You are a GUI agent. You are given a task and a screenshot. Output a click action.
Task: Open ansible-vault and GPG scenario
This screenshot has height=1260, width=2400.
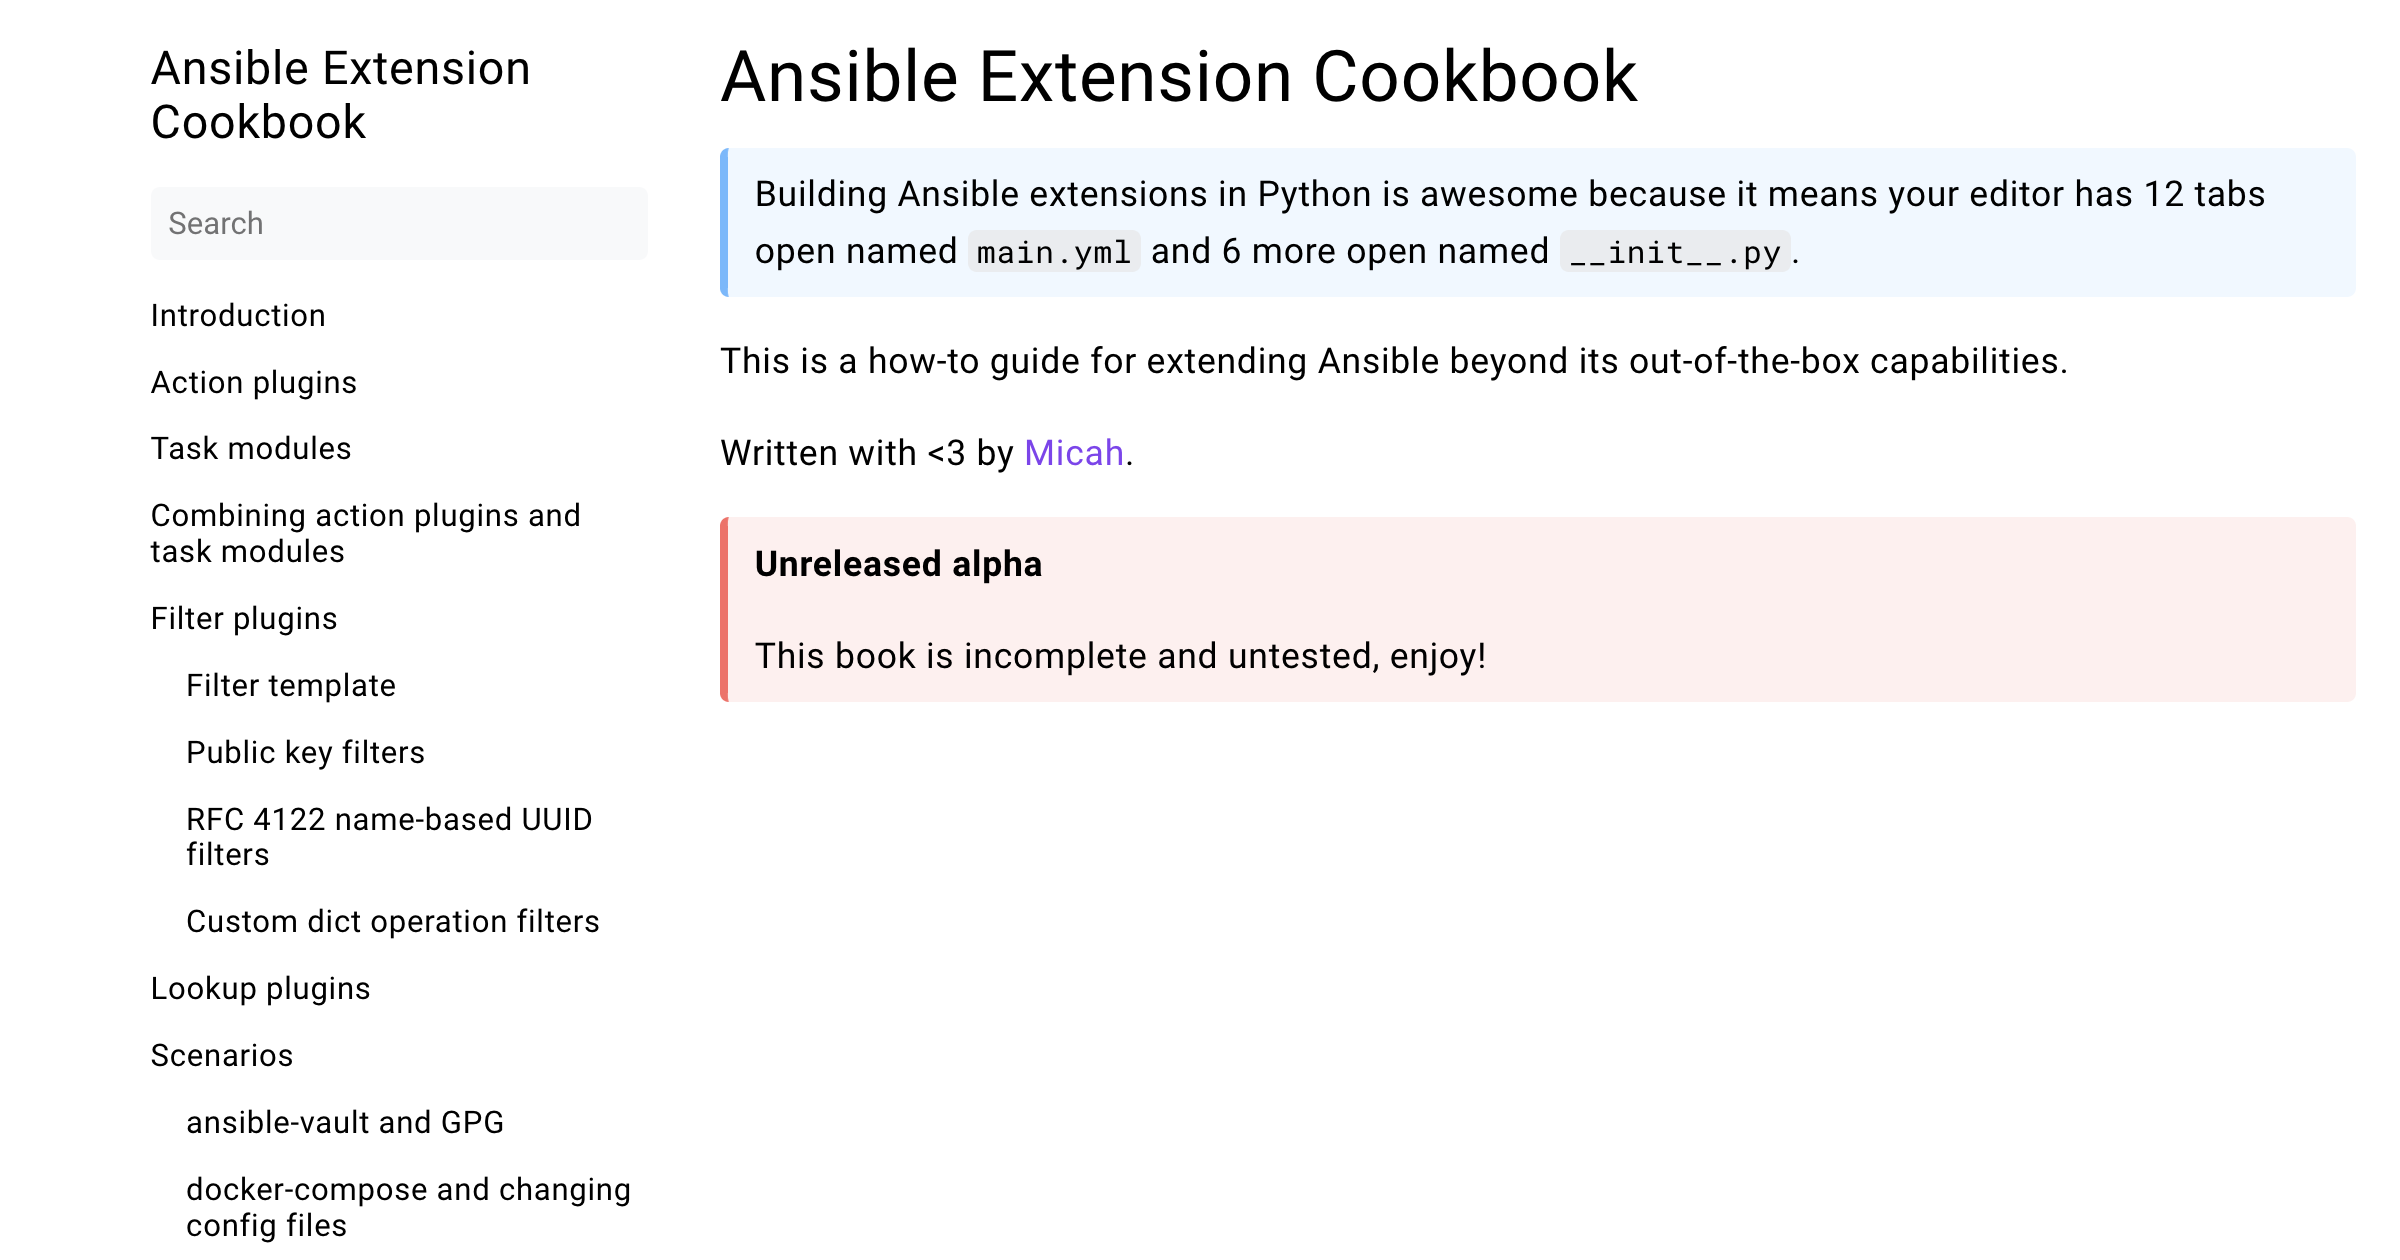(x=346, y=1122)
